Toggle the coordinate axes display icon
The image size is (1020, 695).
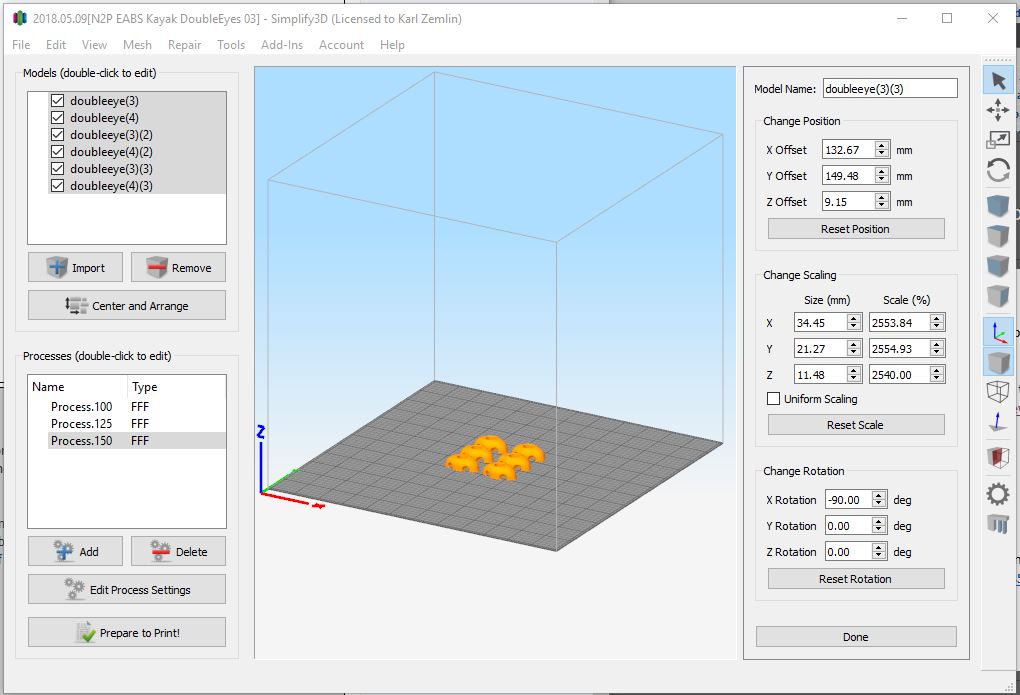pos(998,332)
